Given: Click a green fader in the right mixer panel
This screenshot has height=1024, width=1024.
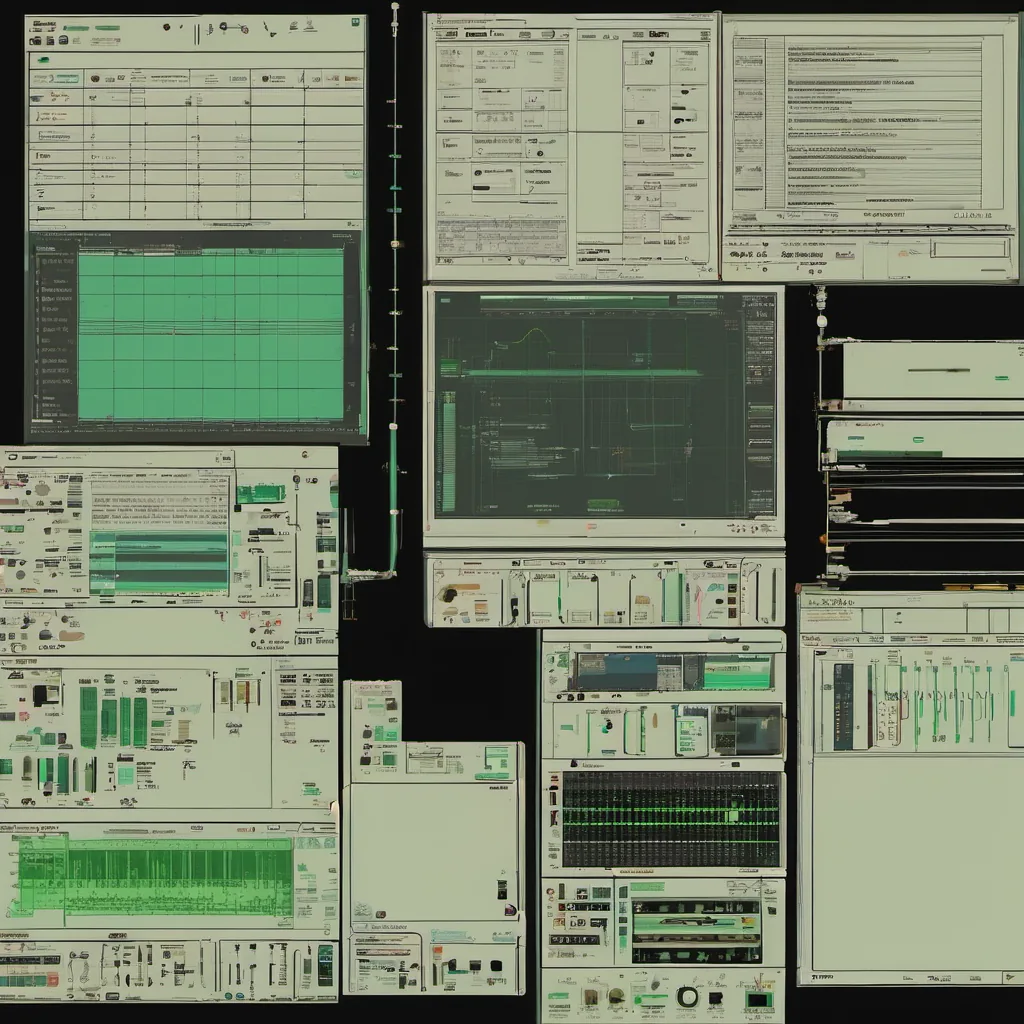Looking at the screenshot, I should pos(934,700).
